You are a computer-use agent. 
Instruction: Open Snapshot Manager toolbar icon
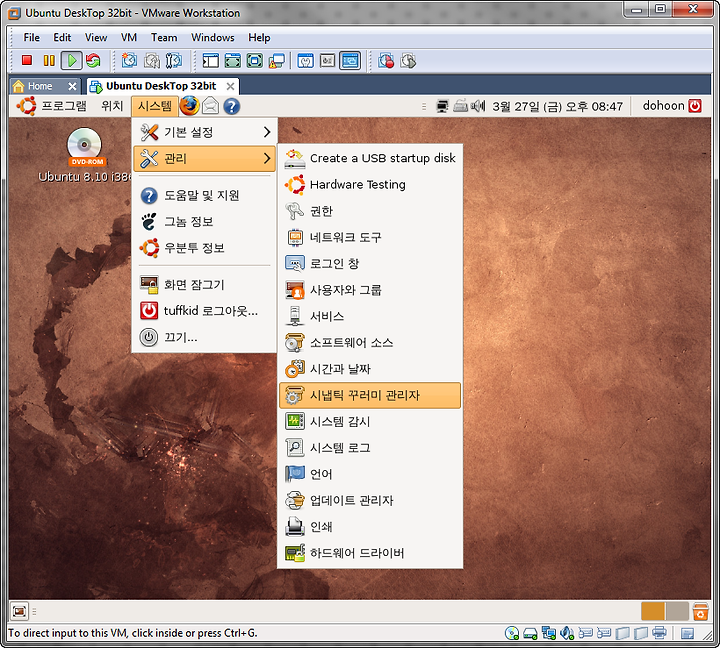(x=174, y=60)
